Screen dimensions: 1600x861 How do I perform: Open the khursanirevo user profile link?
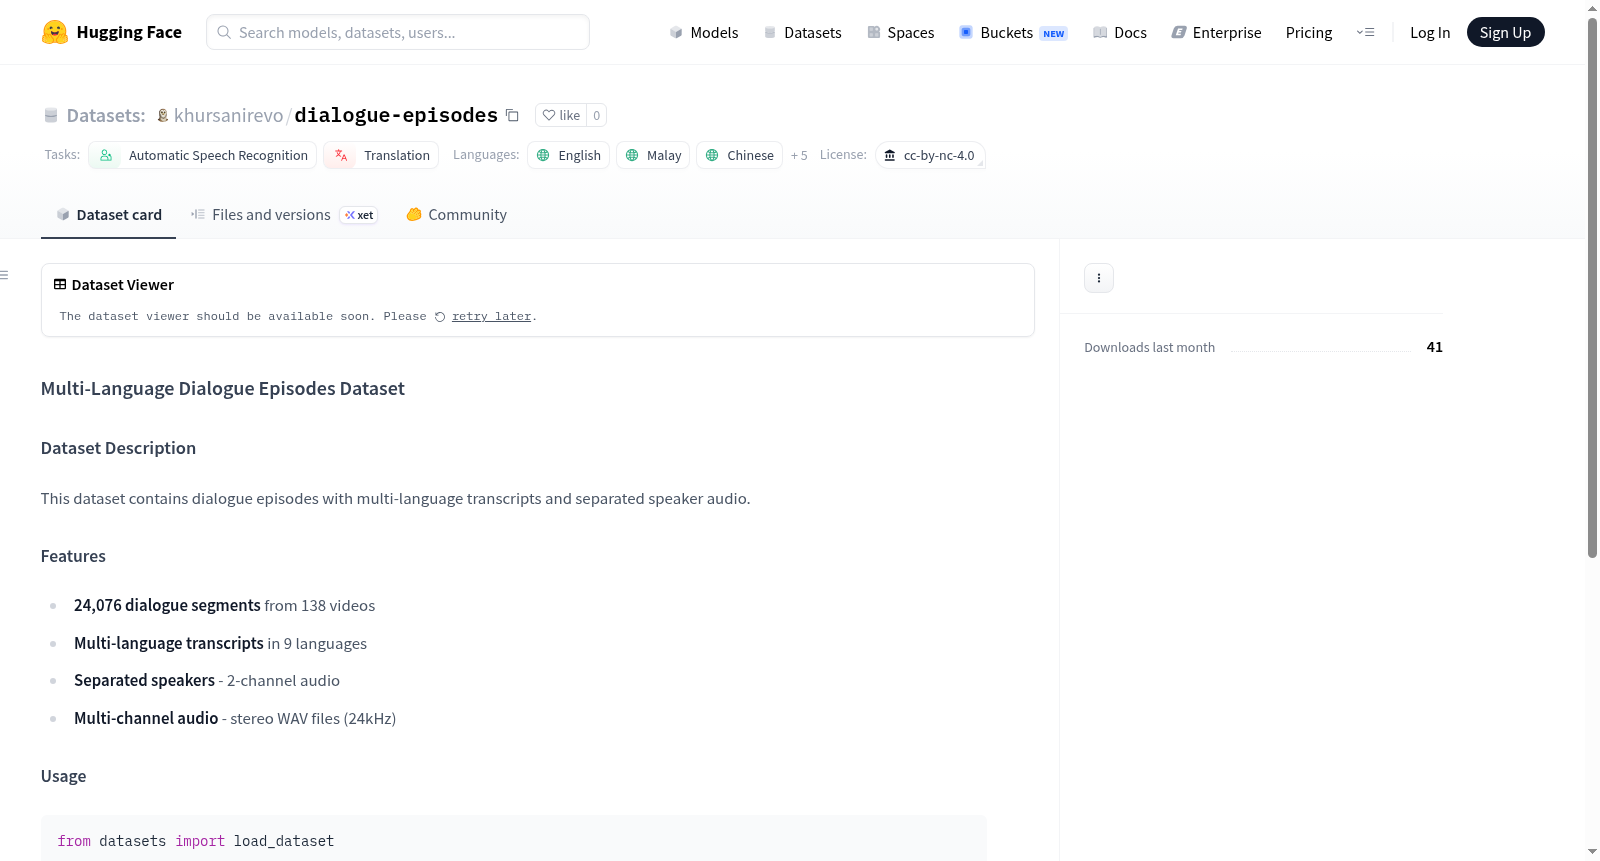[228, 115]
